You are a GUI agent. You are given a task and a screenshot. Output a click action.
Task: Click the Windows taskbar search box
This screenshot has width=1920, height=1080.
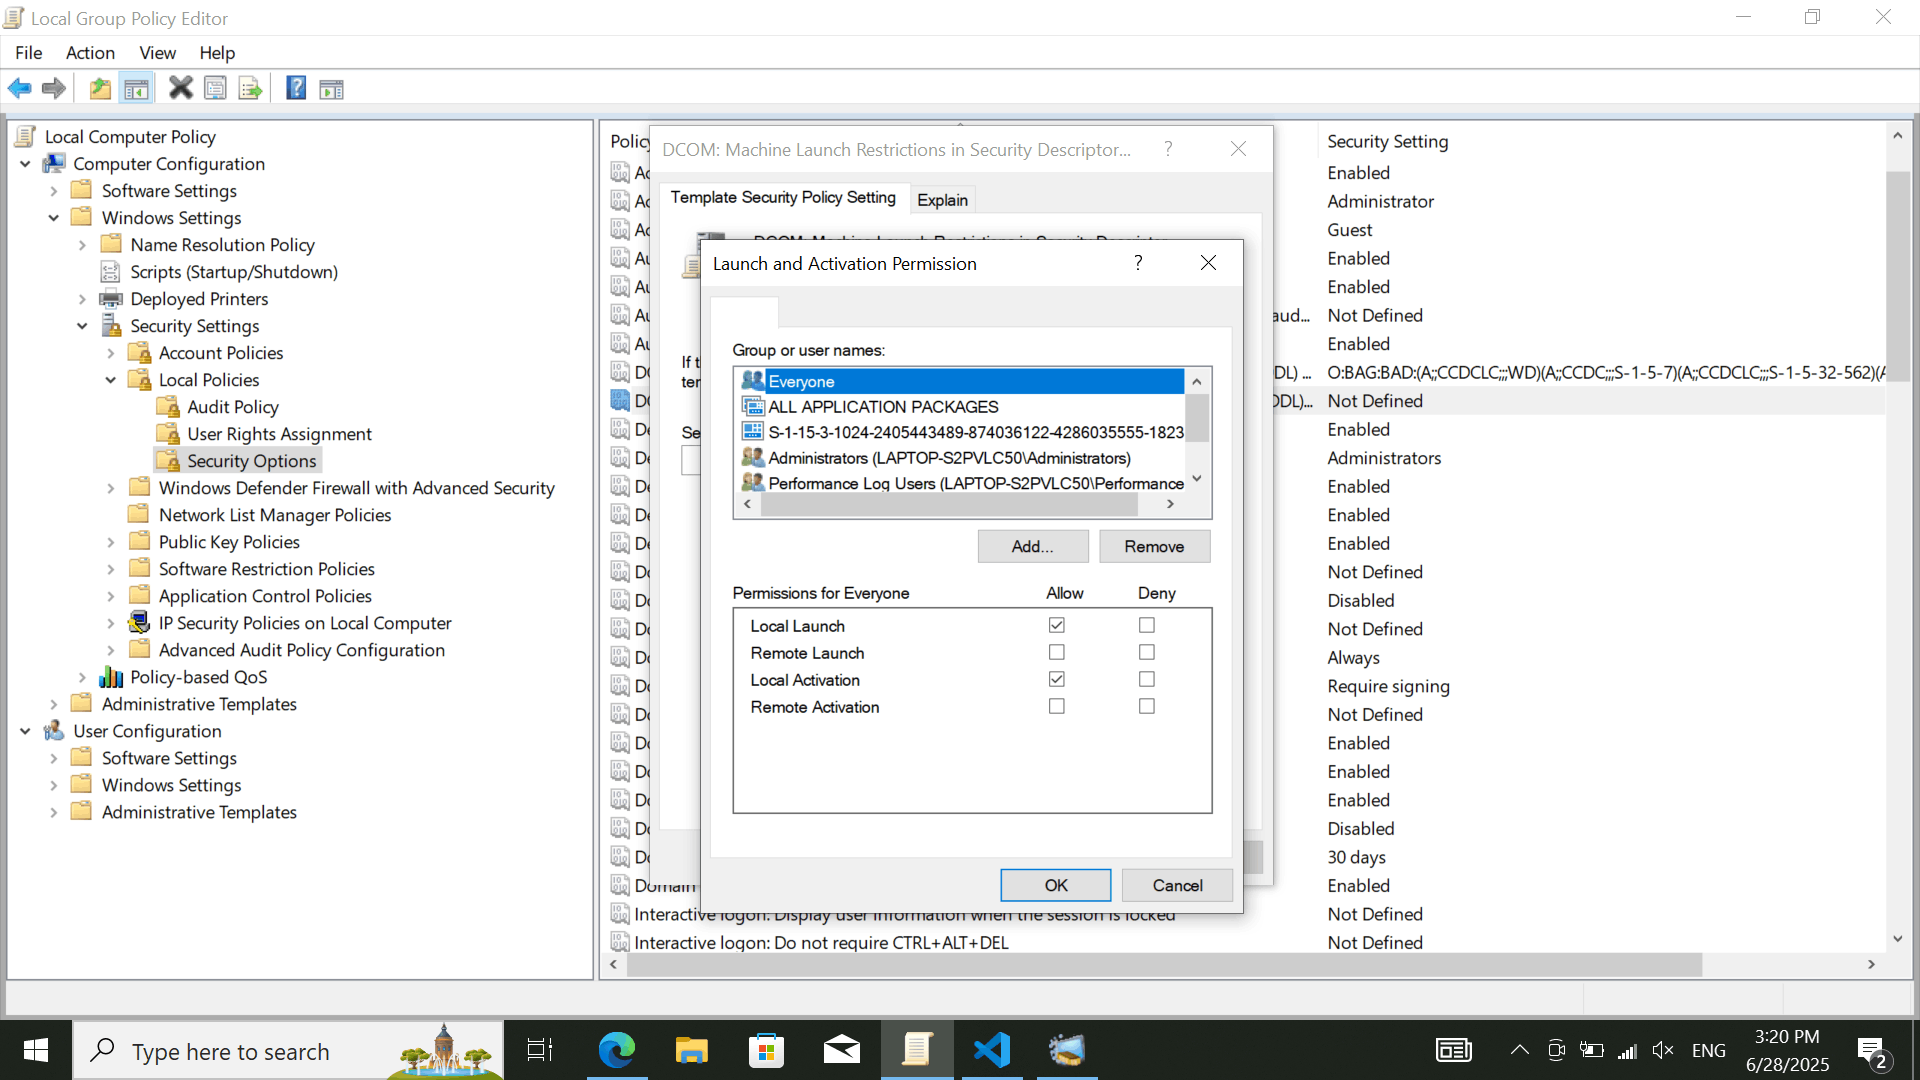(x=288, y=1051)
